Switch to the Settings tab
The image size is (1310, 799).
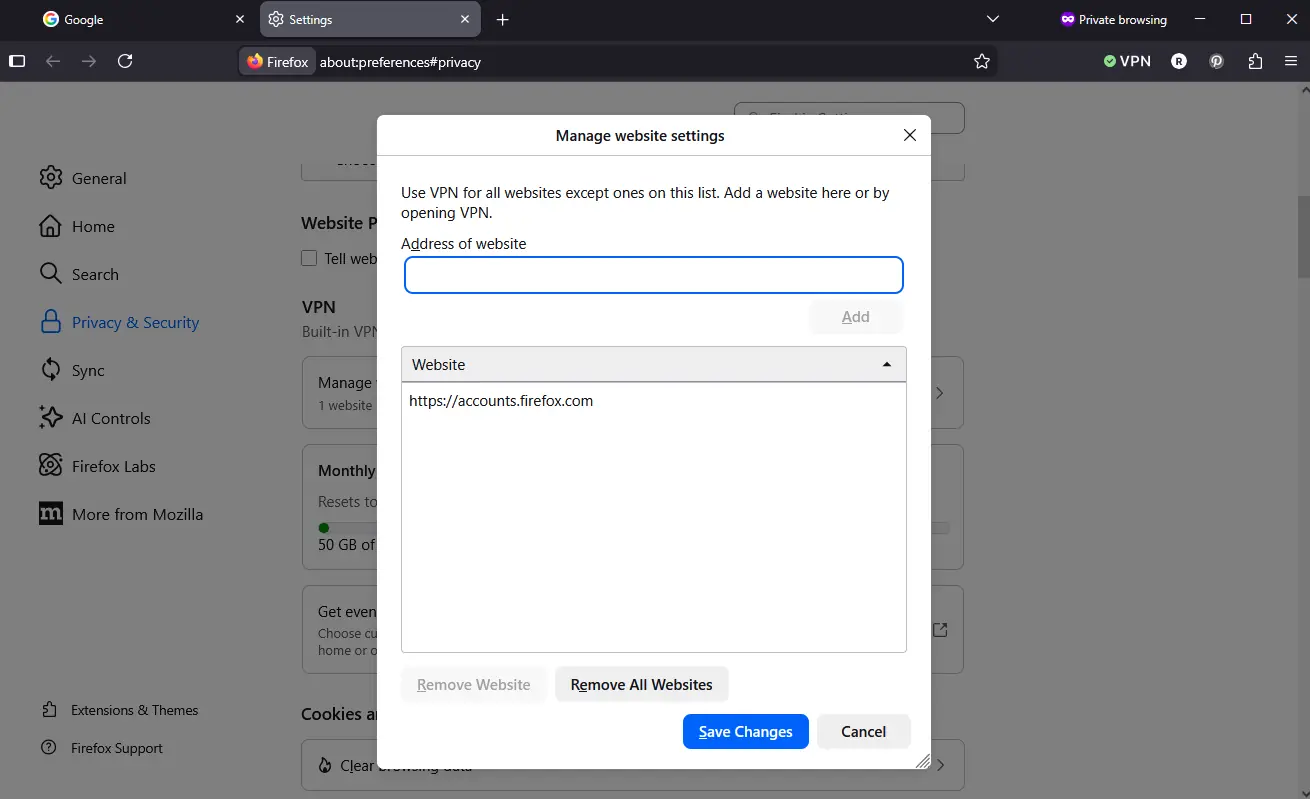pyautogui.click(x=370, y=19)
